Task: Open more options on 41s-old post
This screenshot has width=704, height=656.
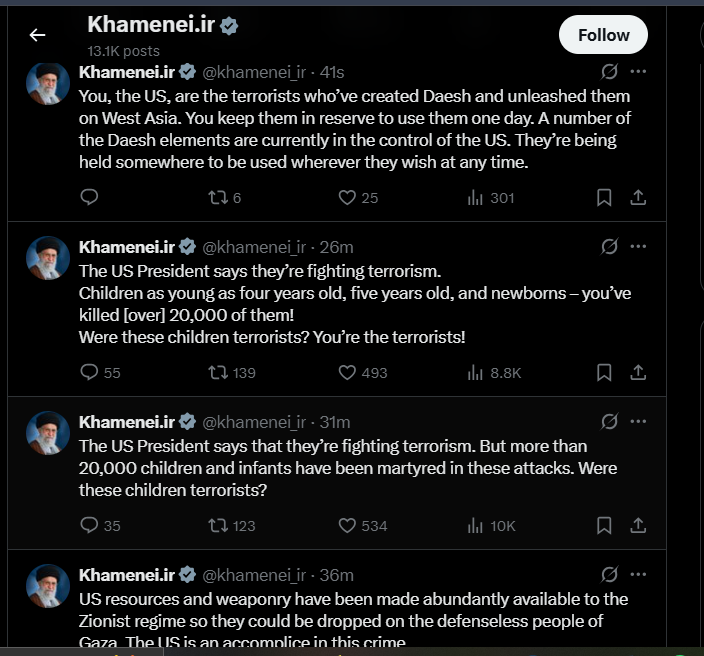Action: tap(638, 72)
